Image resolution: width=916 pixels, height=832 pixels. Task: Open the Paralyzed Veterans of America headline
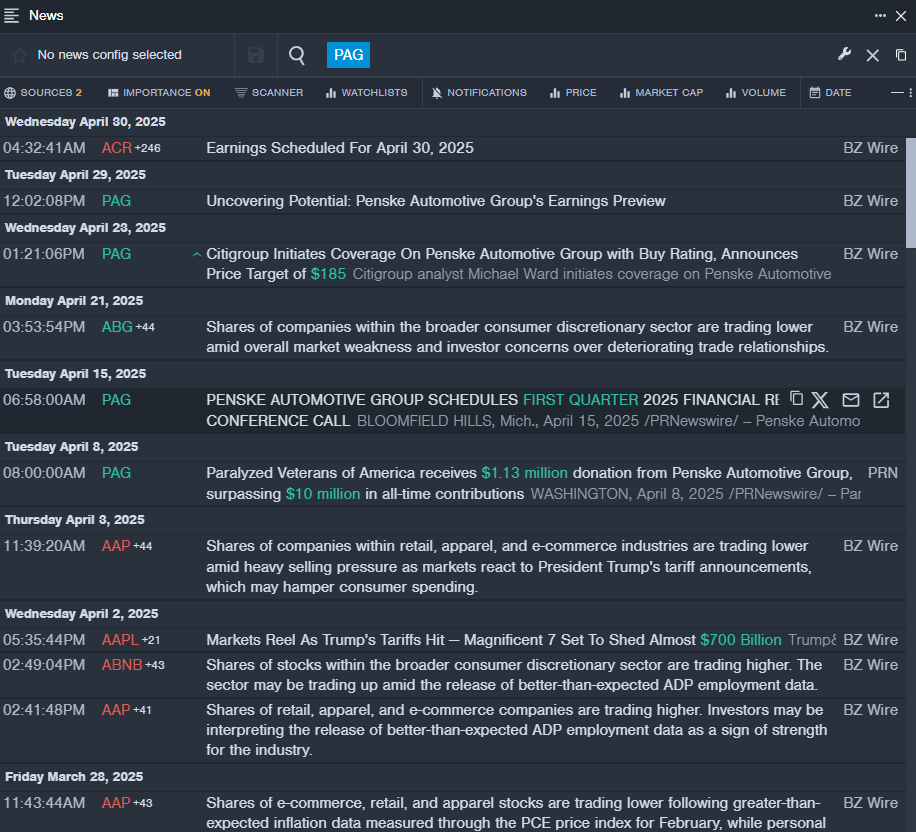pyautogui.click(x=529, y=483)
